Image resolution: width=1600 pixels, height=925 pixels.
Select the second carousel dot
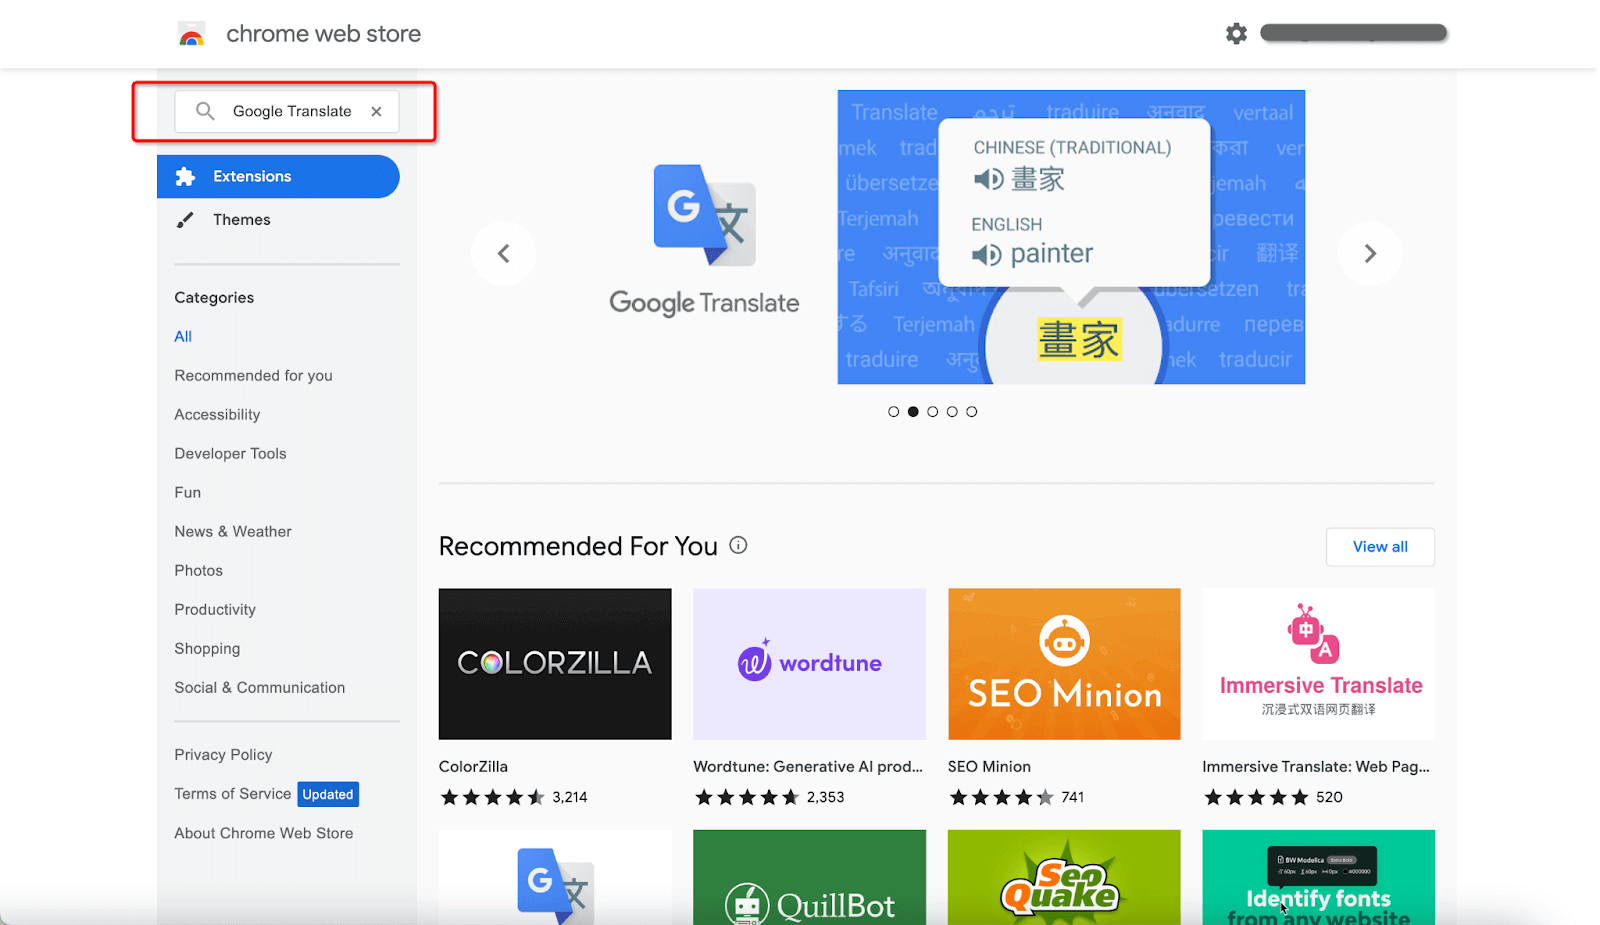click(913, 412)
